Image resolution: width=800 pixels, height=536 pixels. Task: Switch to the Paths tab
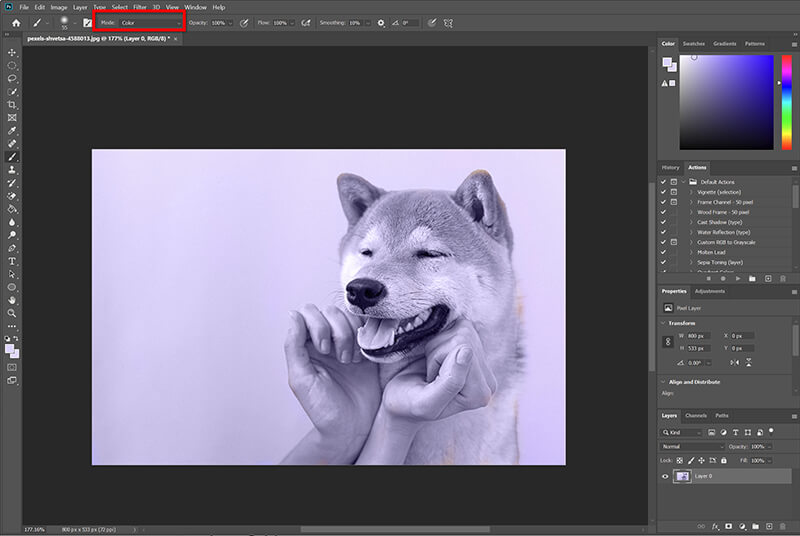(x=721, y=416)
